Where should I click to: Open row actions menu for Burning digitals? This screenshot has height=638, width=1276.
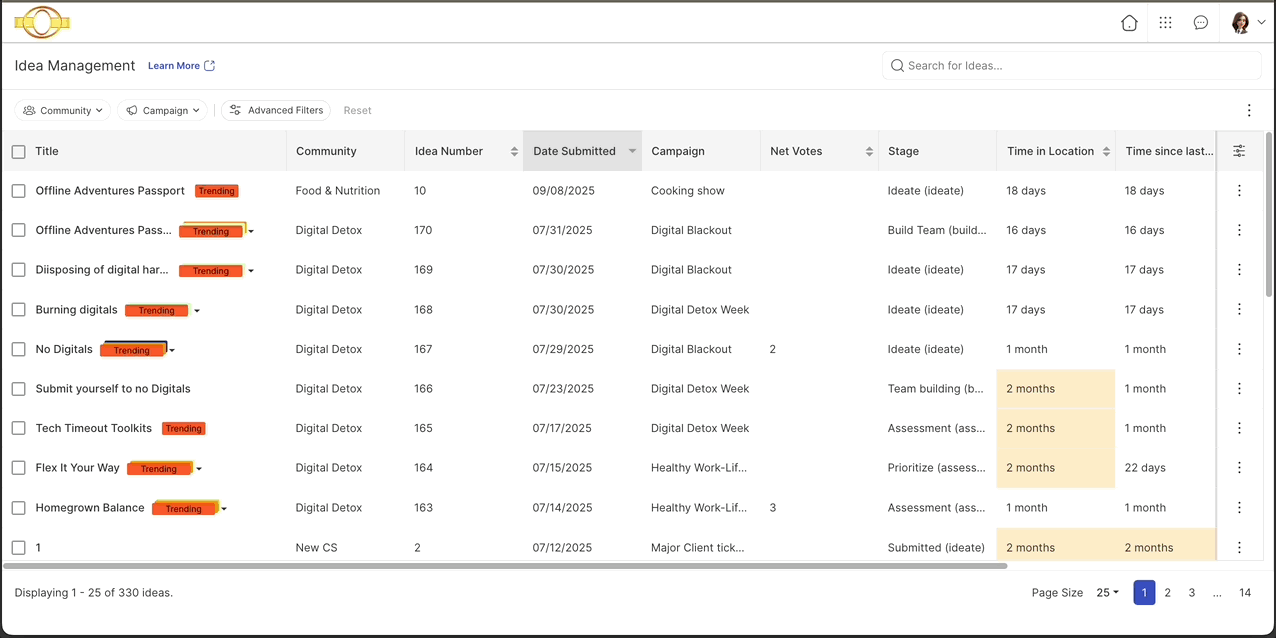coord(1239,310)
